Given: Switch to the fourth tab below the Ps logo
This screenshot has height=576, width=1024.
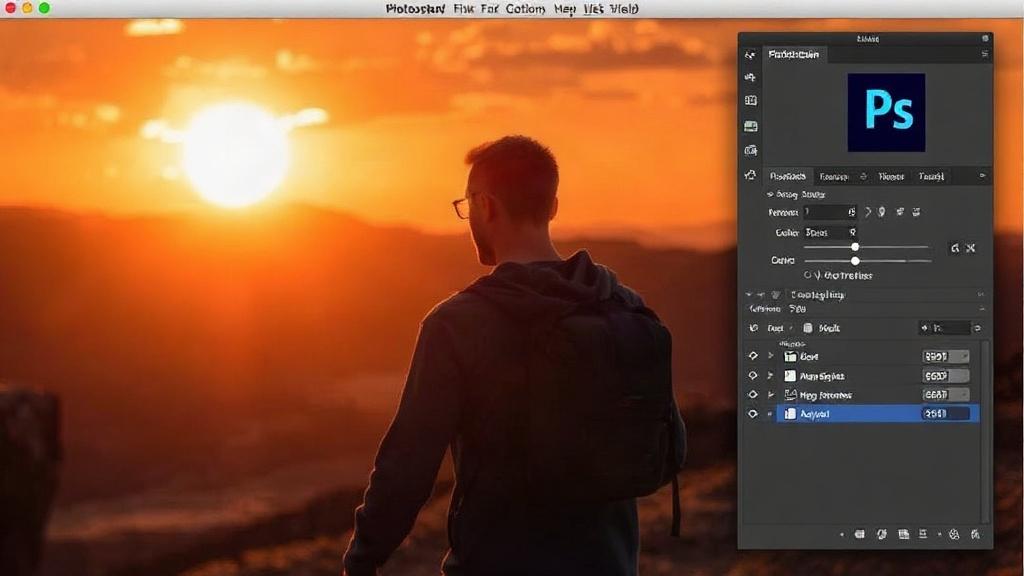Looking at the screenshot, I should pyautogui.click(x=931, y=176).
